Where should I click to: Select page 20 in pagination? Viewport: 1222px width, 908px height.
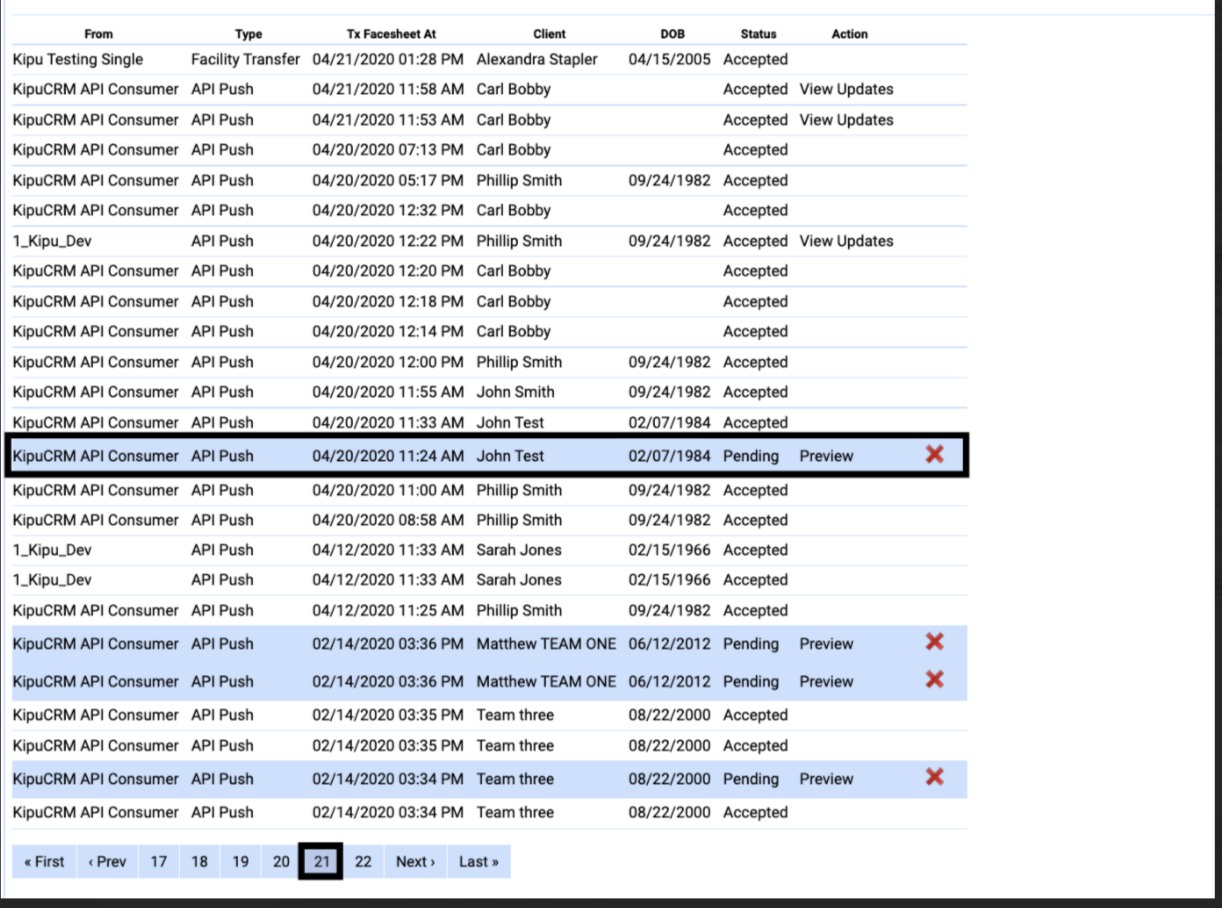[281, 861]
